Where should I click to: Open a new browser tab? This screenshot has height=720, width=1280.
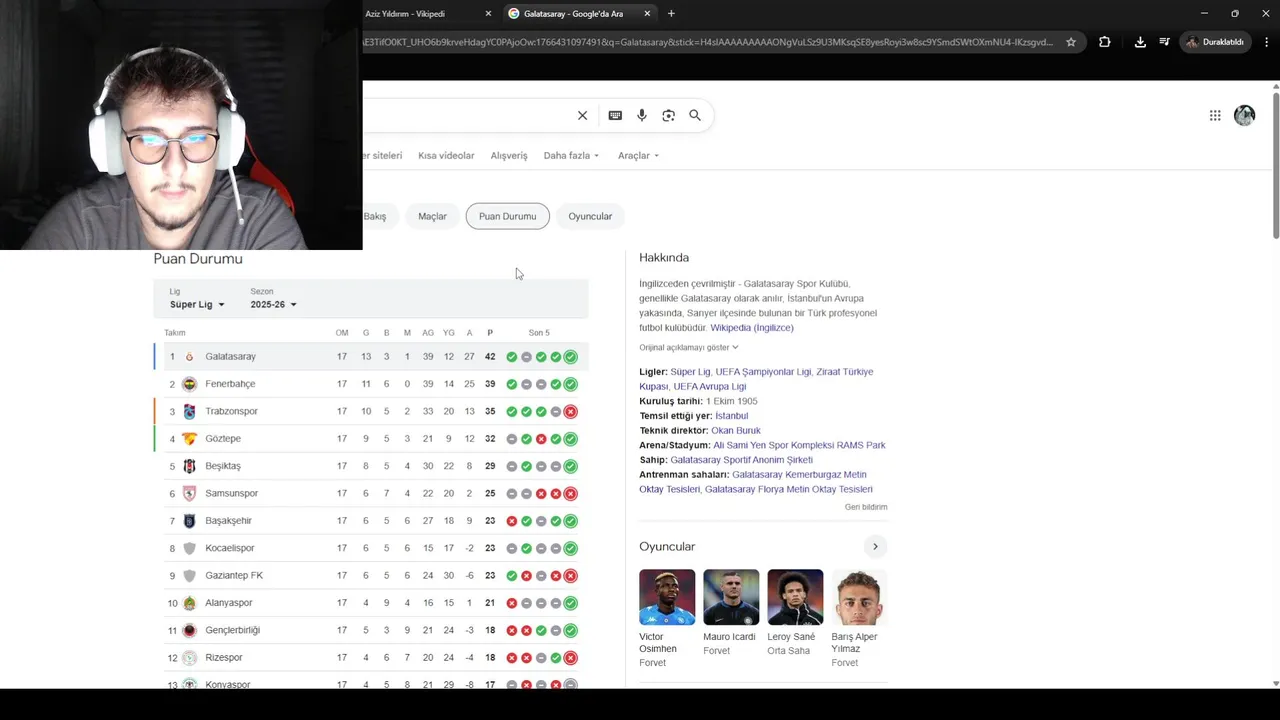pyautogui.click(x=671, y=13)
